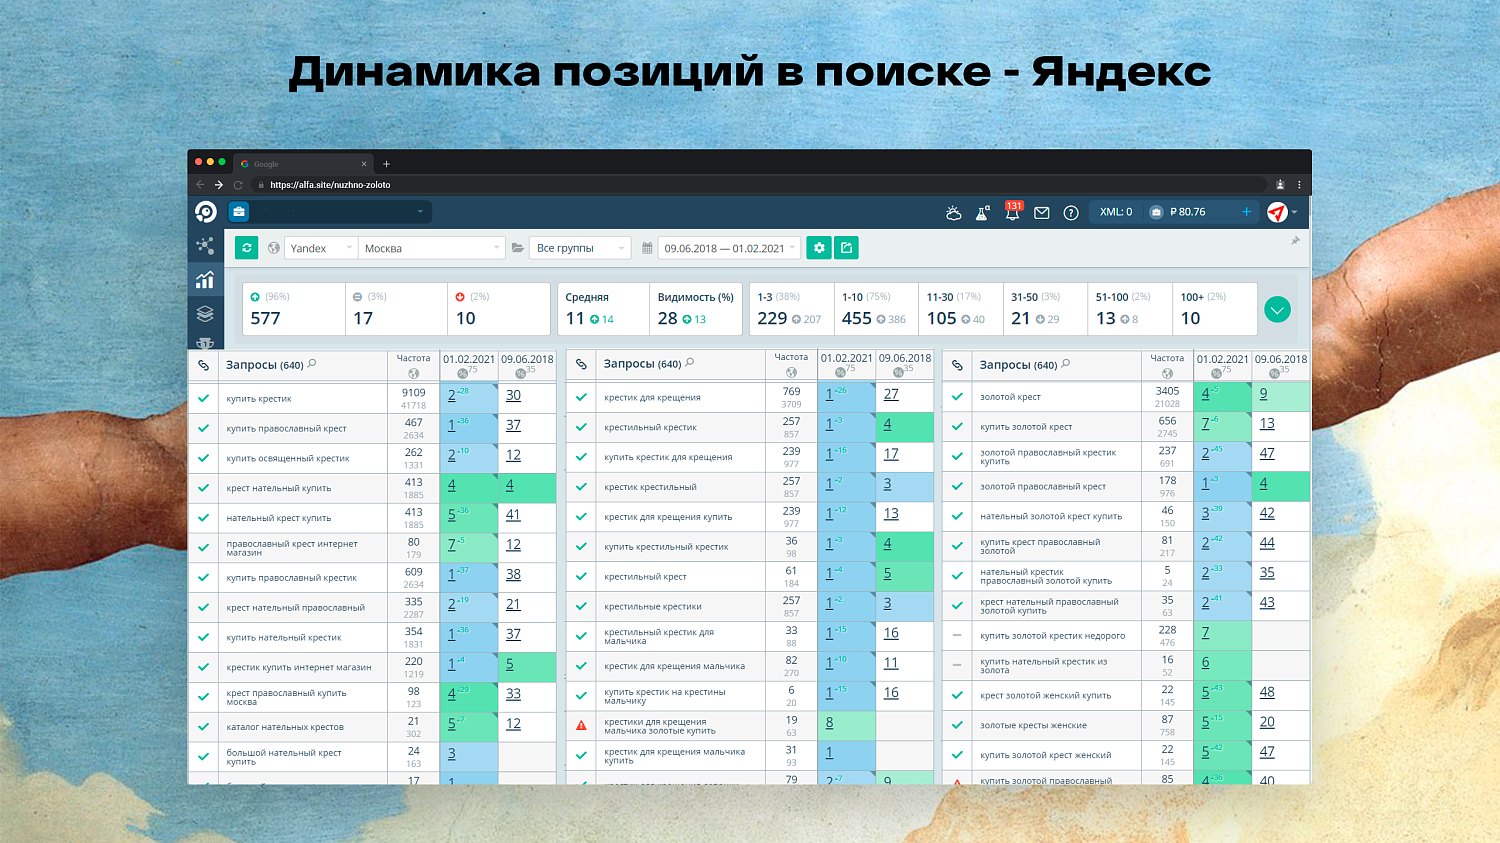Open notifications via the bell icon showing 131
Image resolution: width=1500 pixels, height=843 pixels.
pos(1012,212)
